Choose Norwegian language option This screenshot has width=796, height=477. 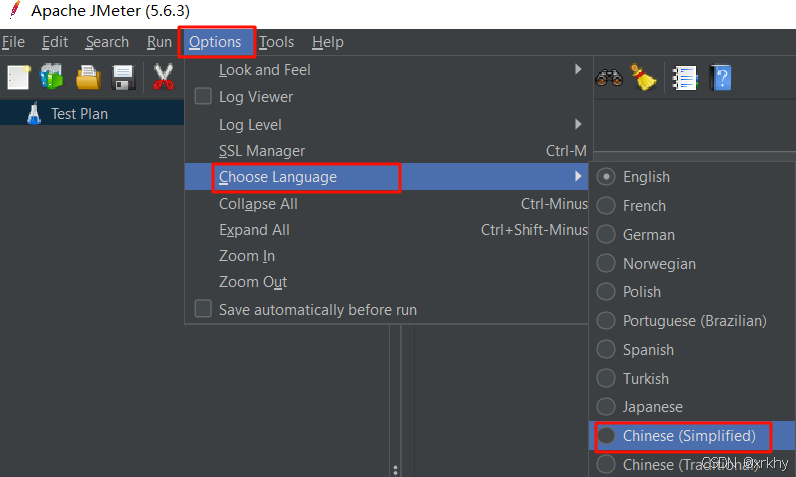point(692,263)
